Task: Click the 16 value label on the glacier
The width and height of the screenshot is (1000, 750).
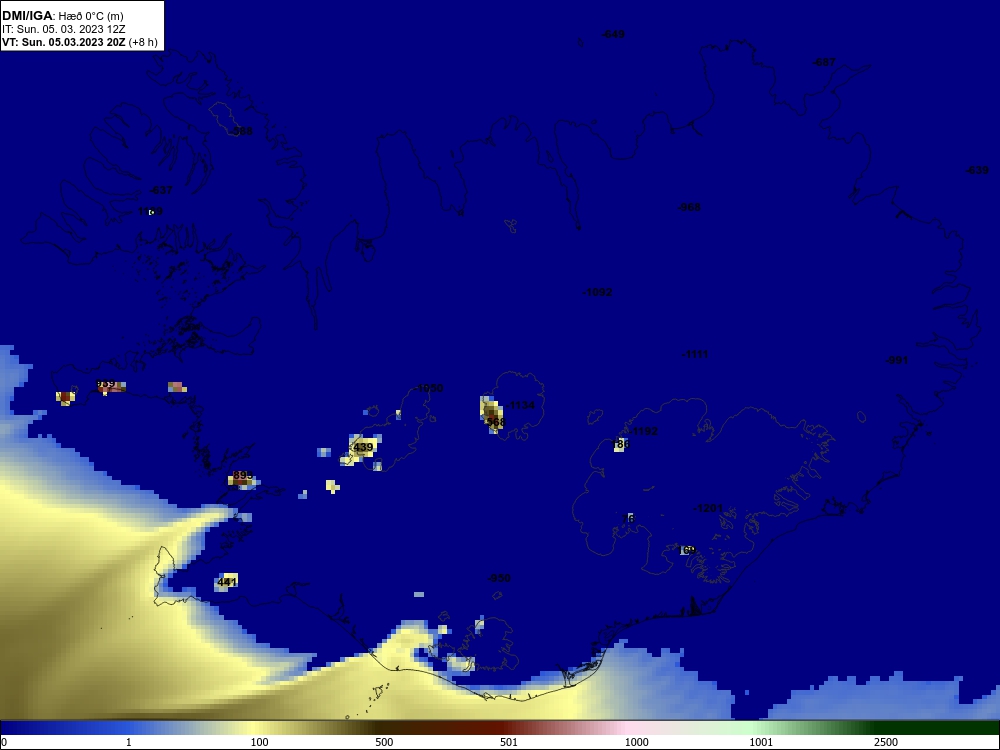Action: point(628,518)
